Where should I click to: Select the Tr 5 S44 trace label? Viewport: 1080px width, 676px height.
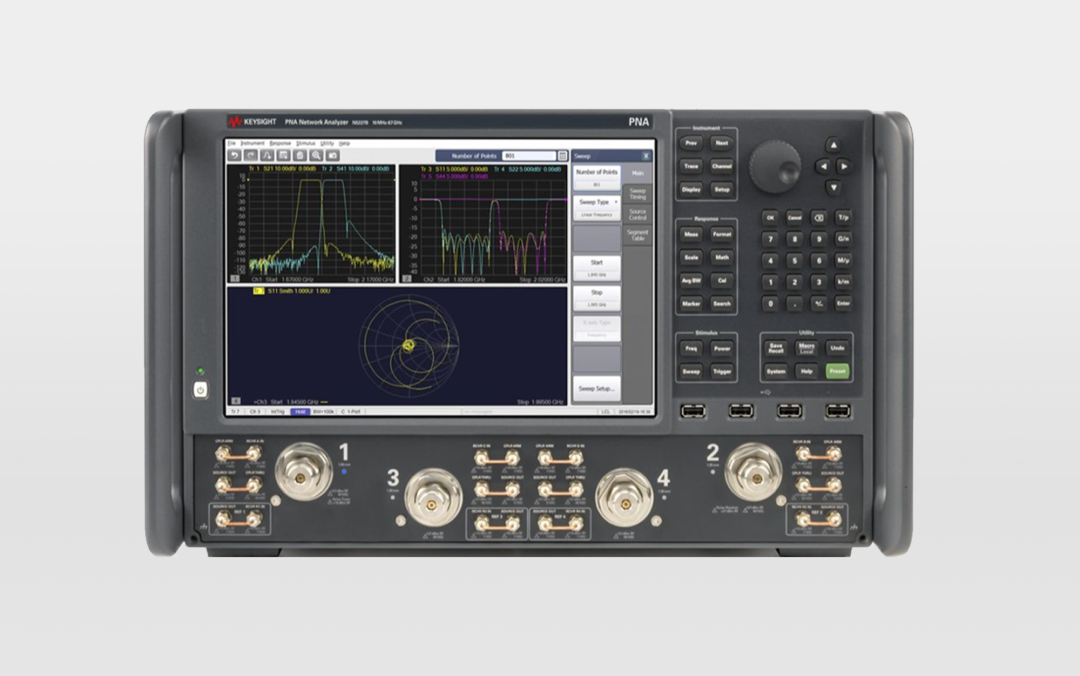[455, 176]
